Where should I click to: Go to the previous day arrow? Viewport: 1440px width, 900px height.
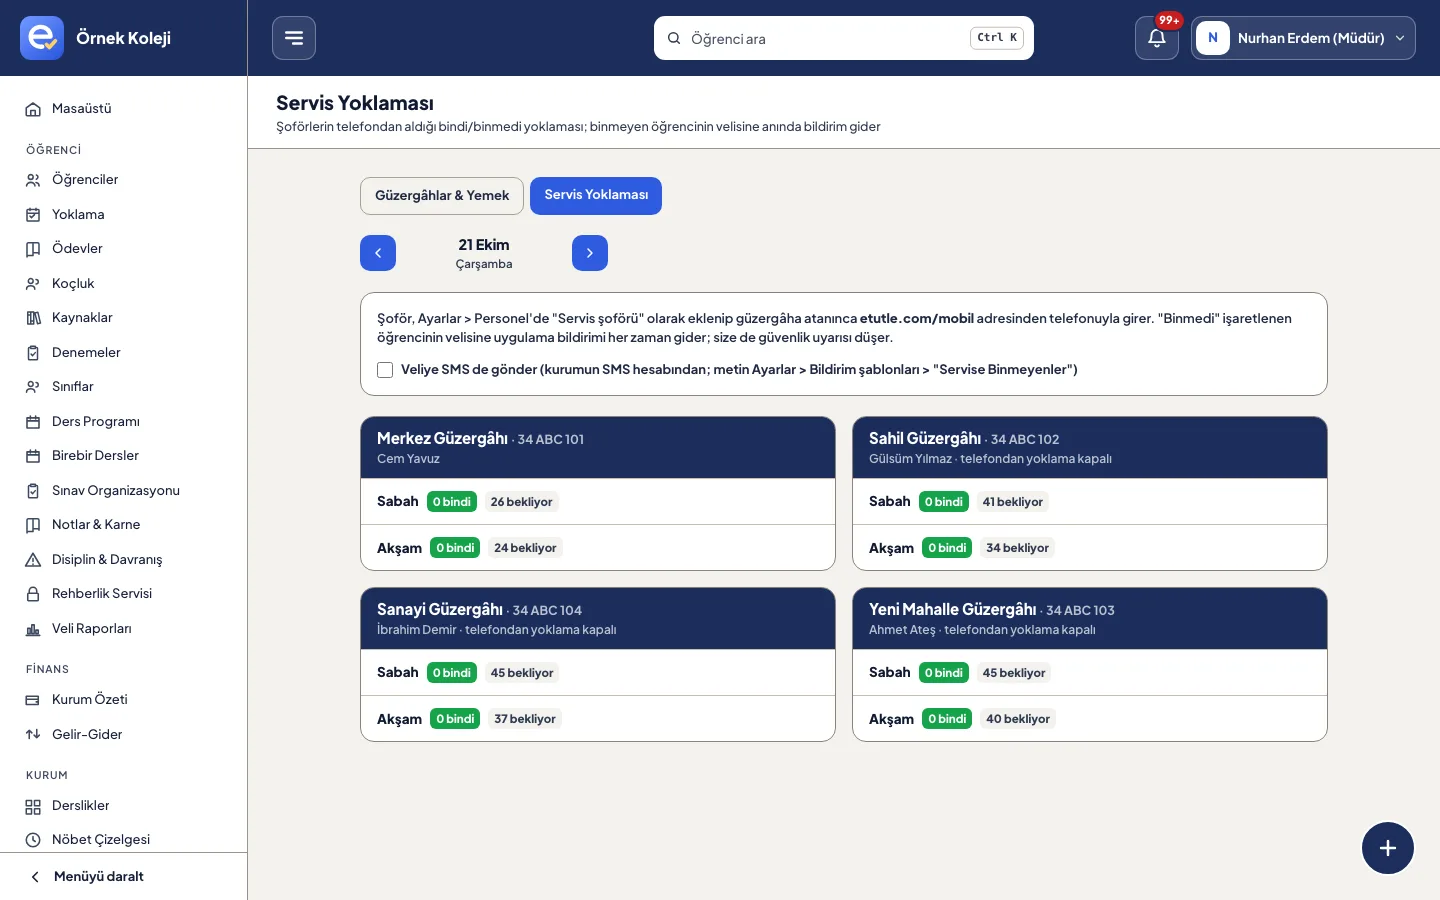[378, 253]
